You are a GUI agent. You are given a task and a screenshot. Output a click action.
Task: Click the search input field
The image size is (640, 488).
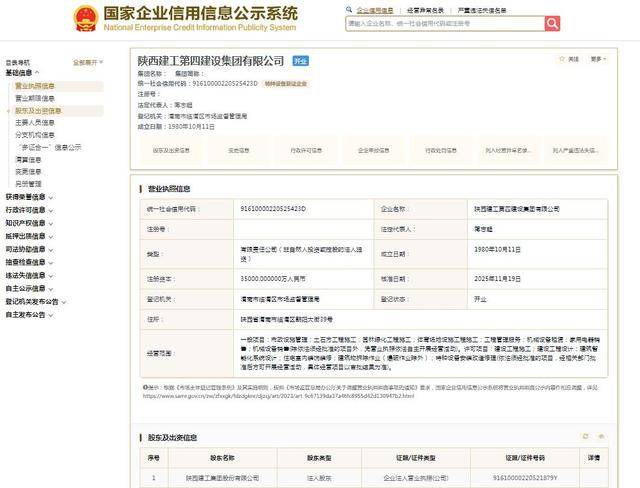[x=445, y=24]
